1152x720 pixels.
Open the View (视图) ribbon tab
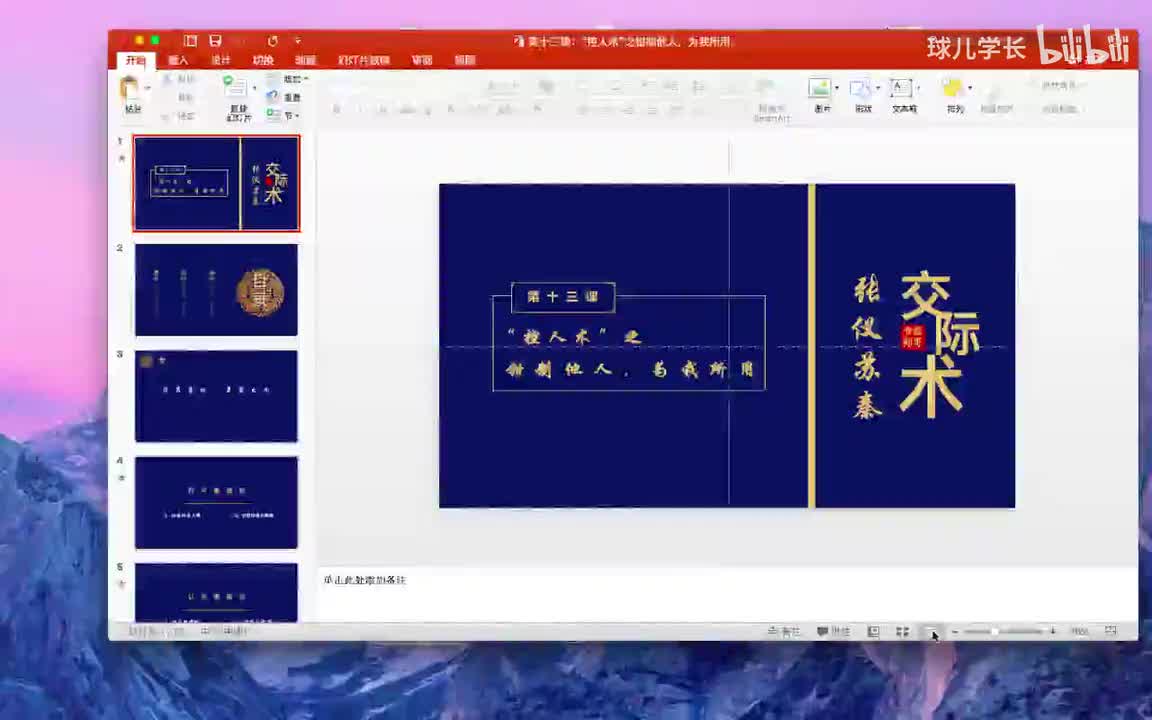point(464,60)
